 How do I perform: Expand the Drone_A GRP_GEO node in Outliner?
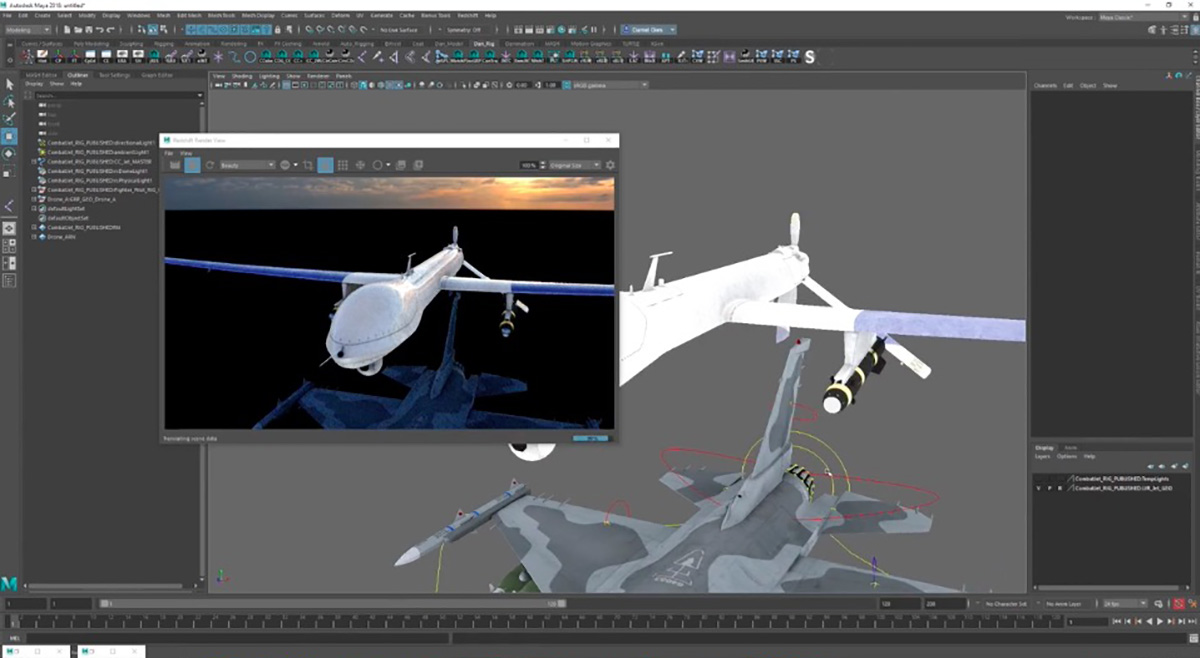pos(34,199)
